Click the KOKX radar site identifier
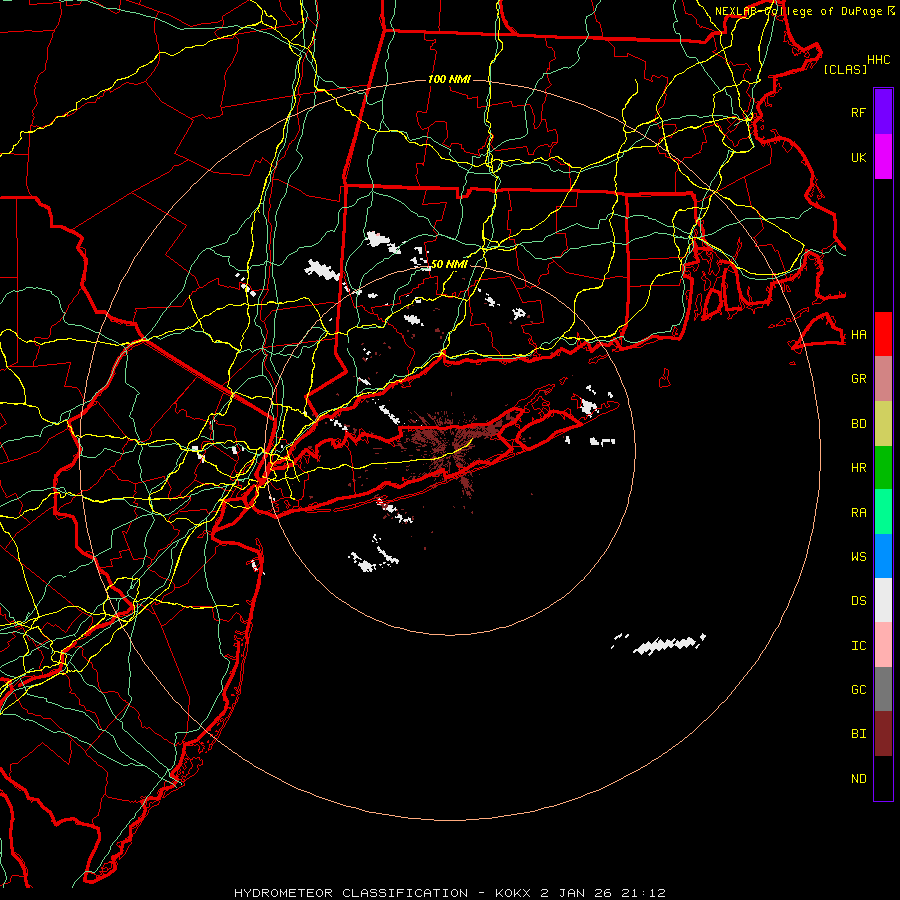Screen dimensions: 900x900 tap(515, 893)
